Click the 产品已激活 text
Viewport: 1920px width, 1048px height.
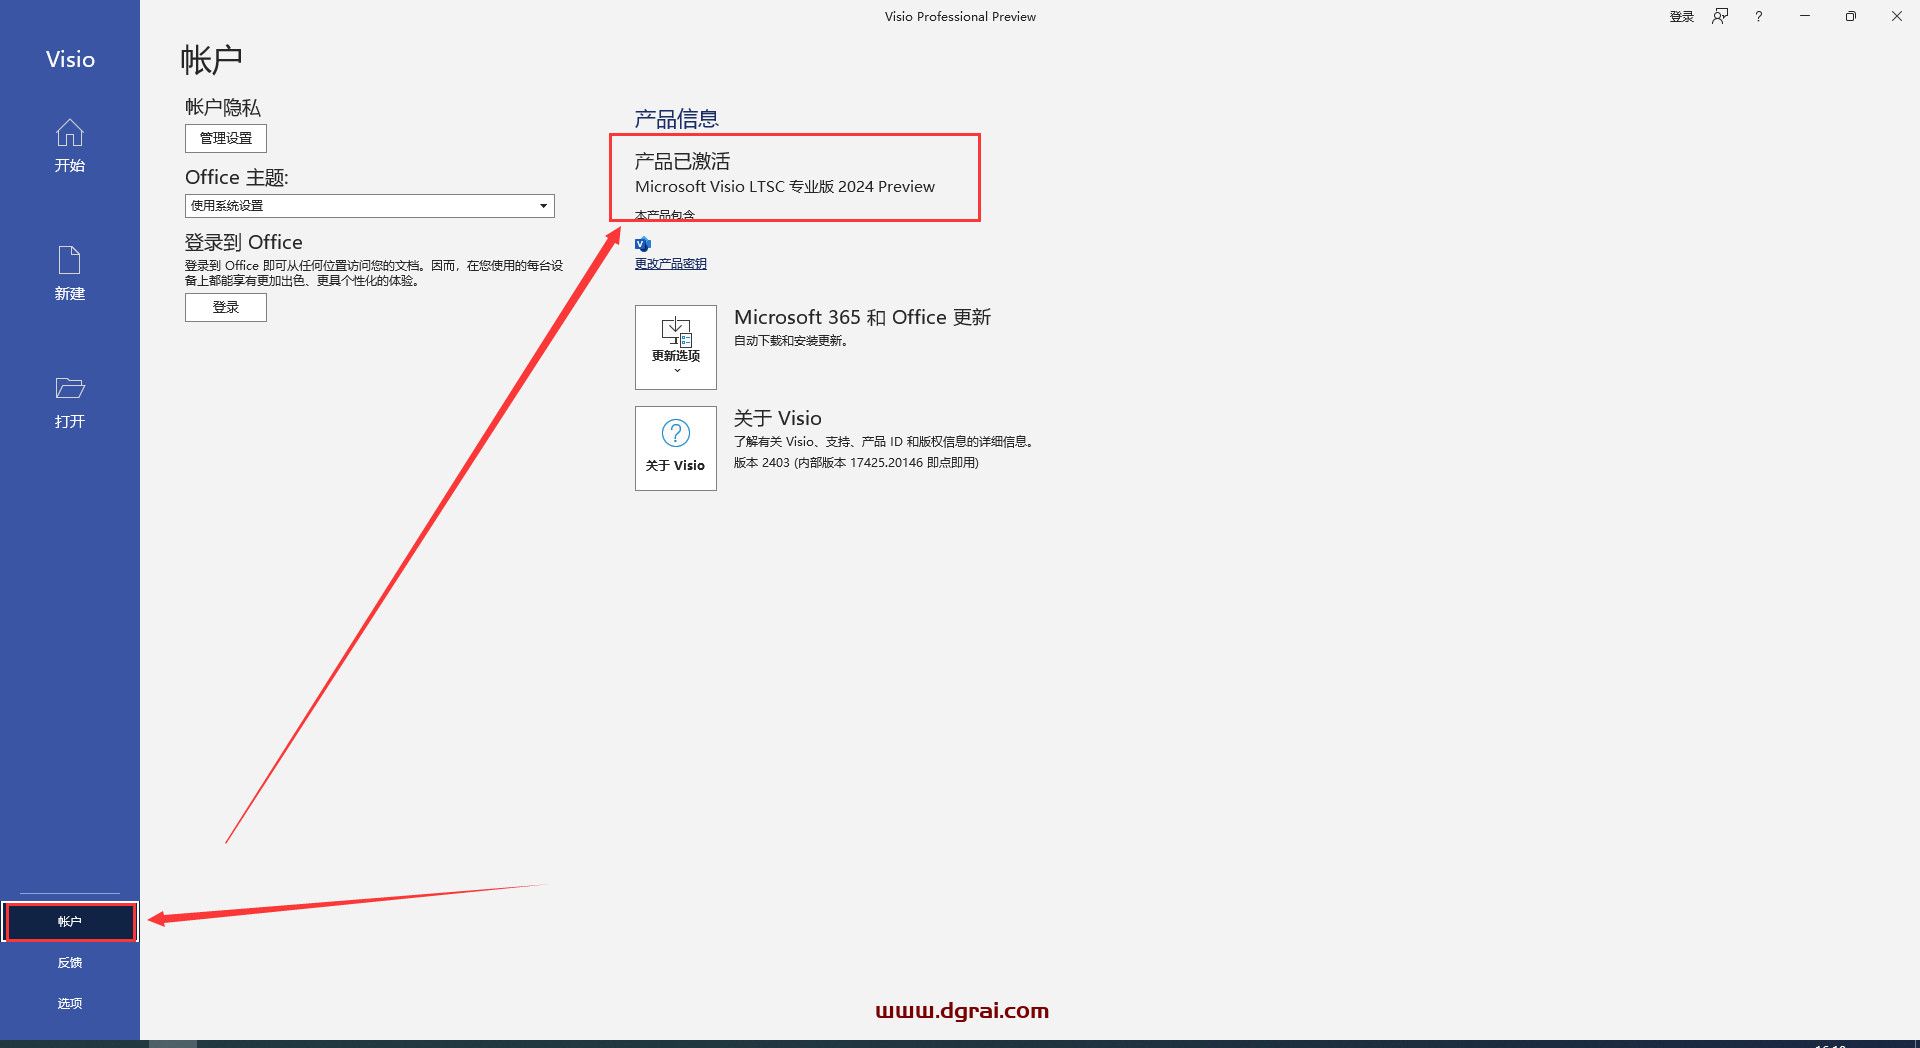[x=682, y=161]
